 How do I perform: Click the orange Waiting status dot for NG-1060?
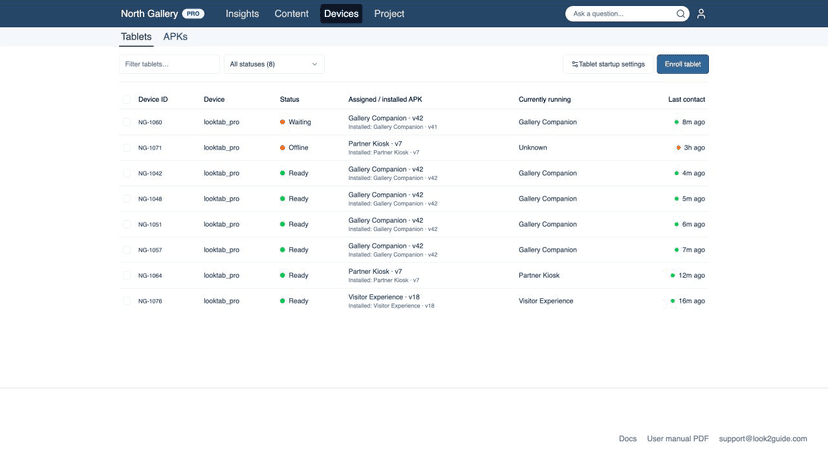click(x=283, y=122)
